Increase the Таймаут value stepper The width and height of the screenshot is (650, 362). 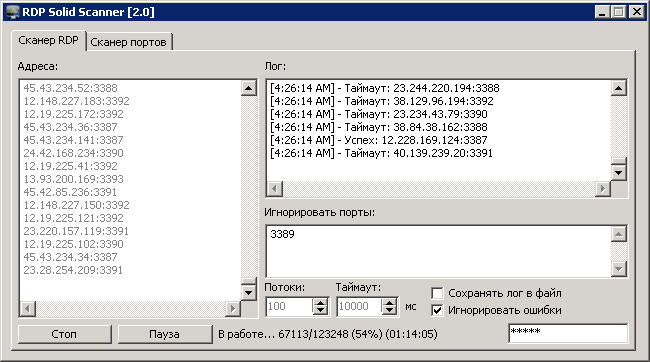389,303
